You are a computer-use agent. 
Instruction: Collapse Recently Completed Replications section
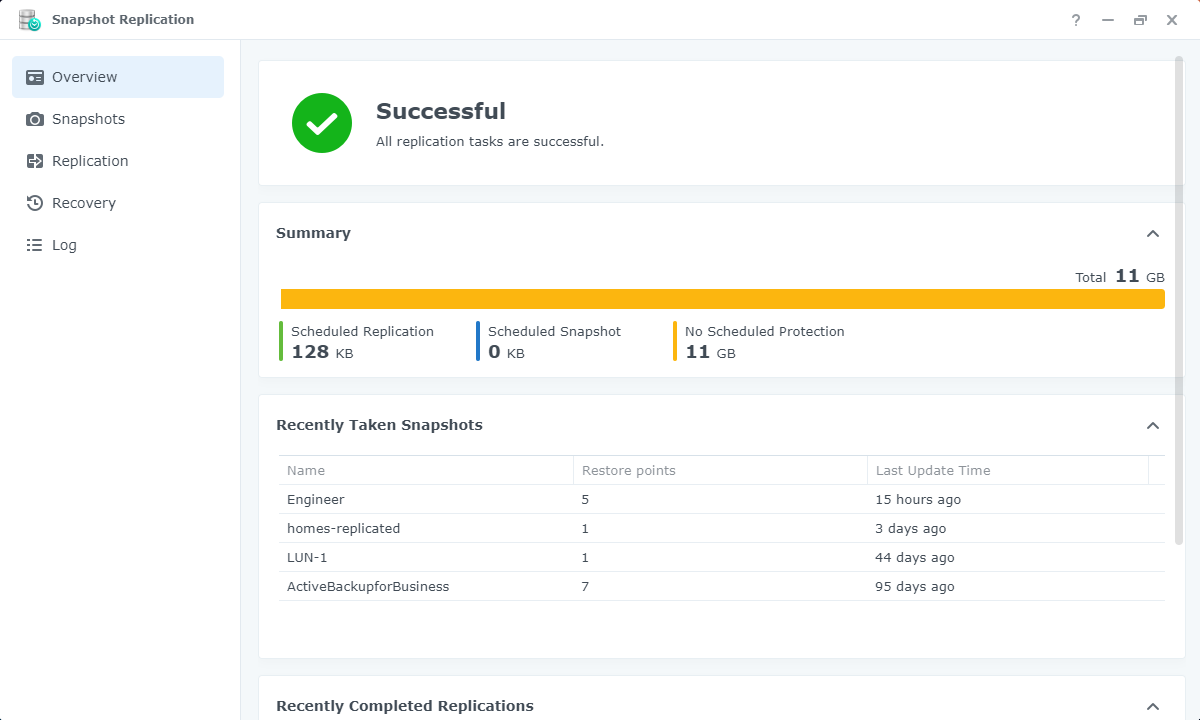coord(1153,706)
